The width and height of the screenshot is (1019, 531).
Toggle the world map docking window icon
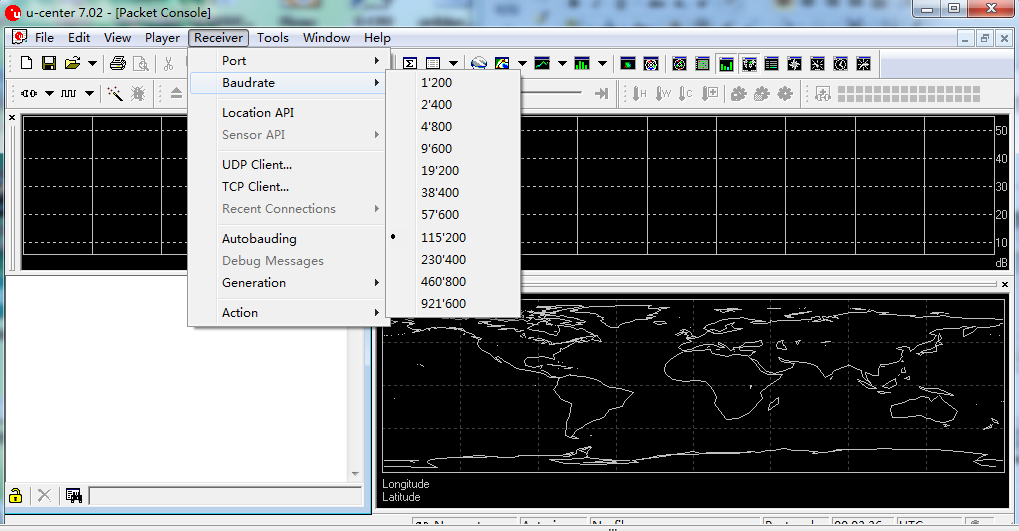[749, 64]
